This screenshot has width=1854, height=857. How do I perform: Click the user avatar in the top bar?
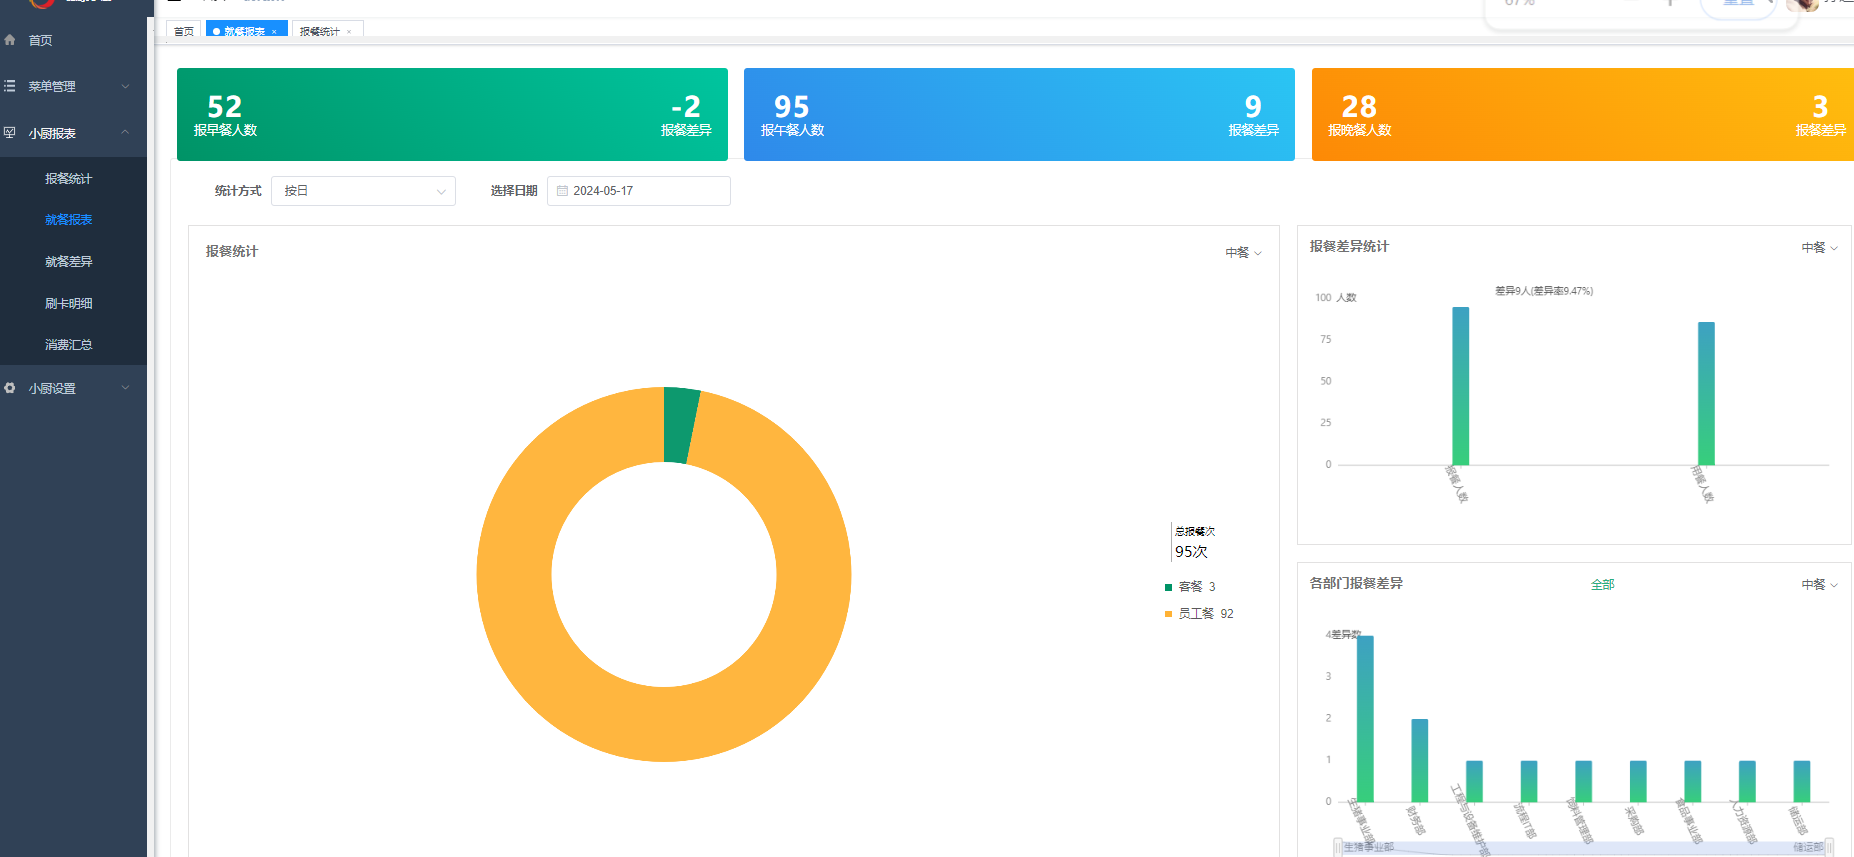[x=1803, y=5]
